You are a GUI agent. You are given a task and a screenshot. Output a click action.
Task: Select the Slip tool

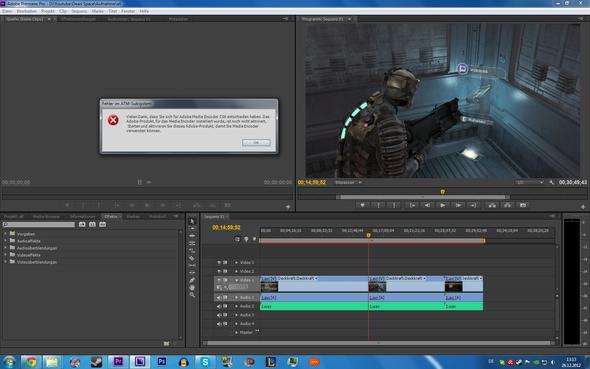coord(192,265)
